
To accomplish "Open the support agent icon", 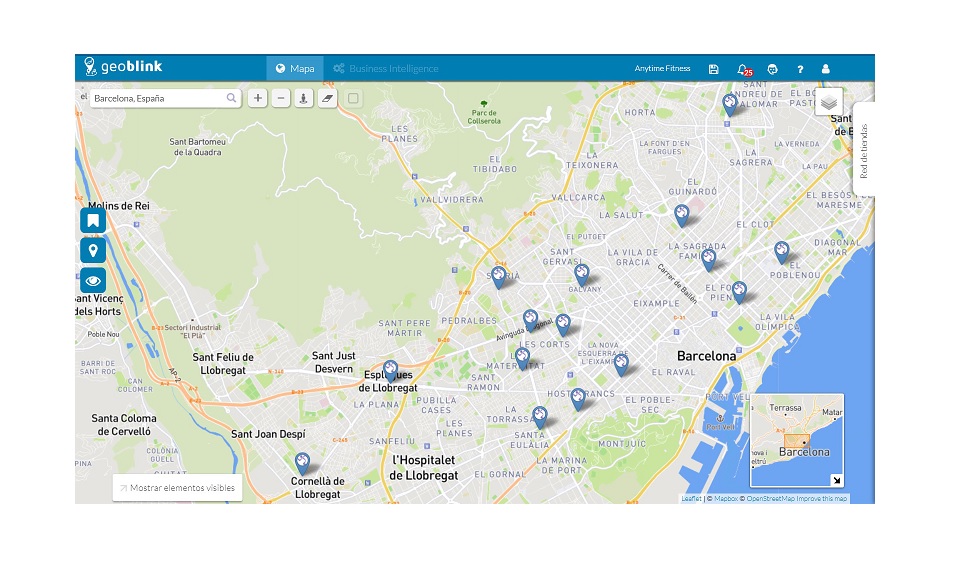I will tap(772, 69).
